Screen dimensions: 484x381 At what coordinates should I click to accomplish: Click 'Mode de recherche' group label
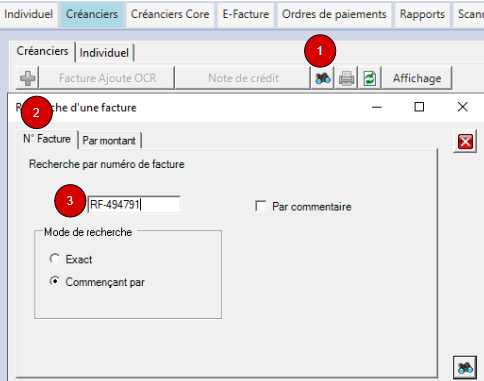[x=88, y=232]
